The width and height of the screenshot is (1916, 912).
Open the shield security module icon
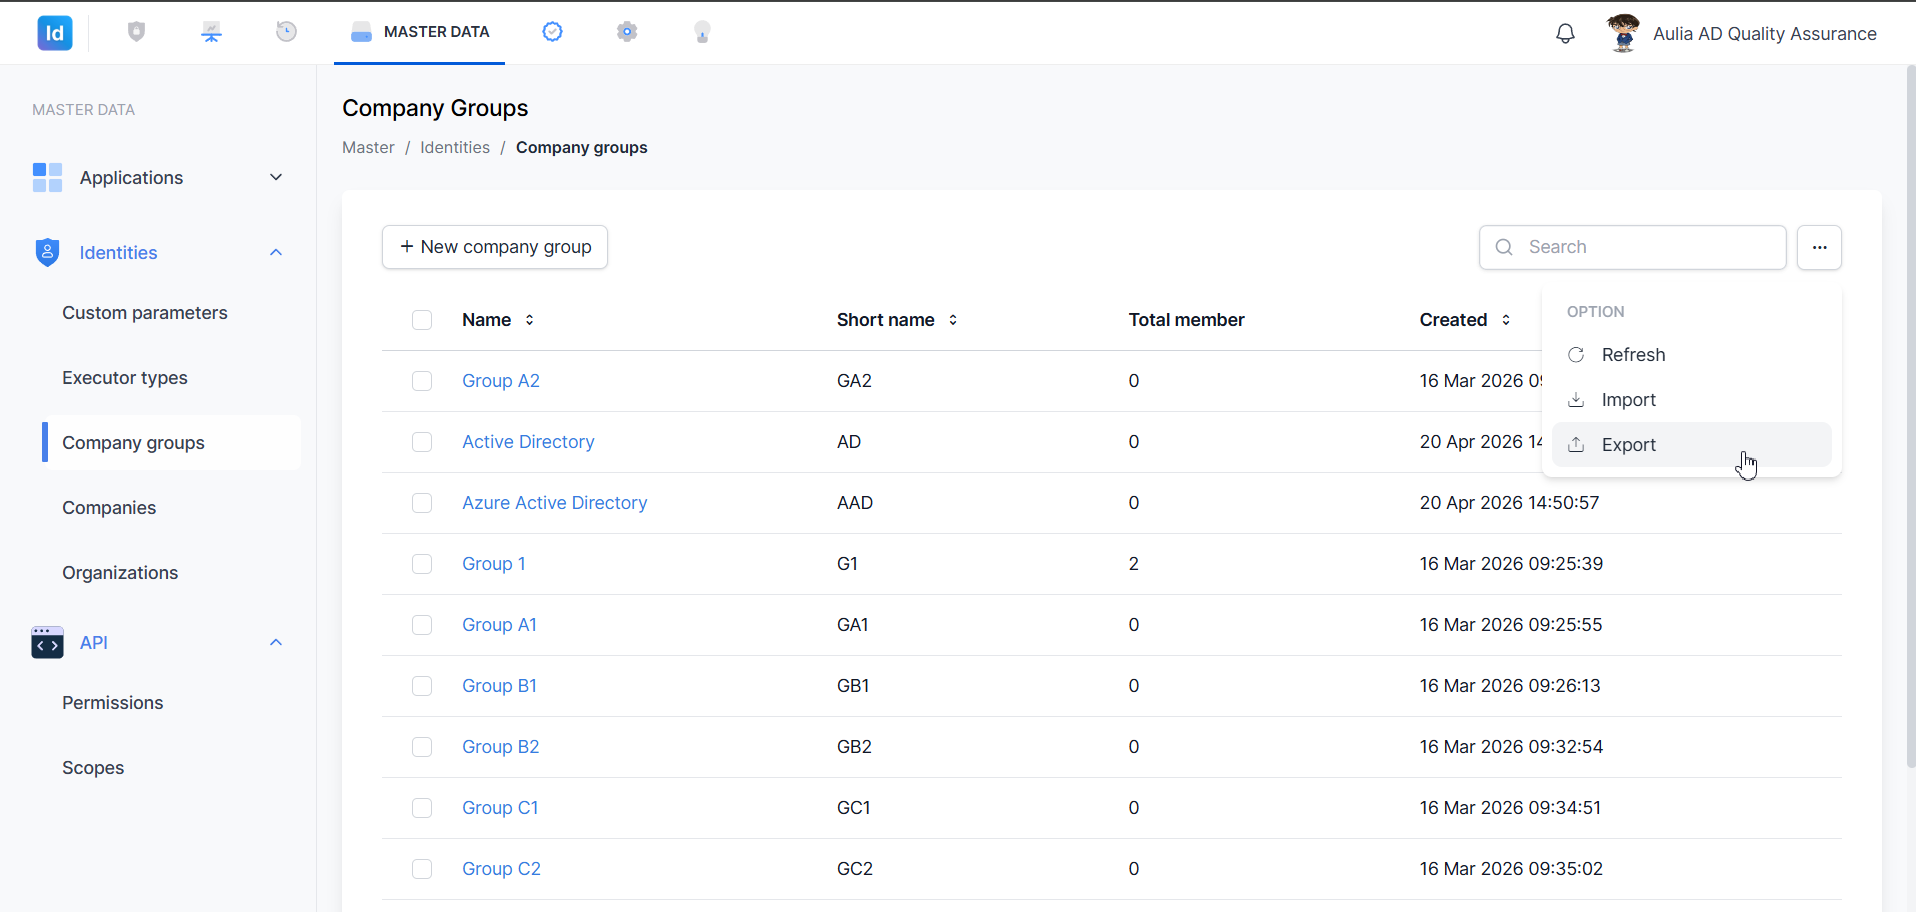coord(137,32)
